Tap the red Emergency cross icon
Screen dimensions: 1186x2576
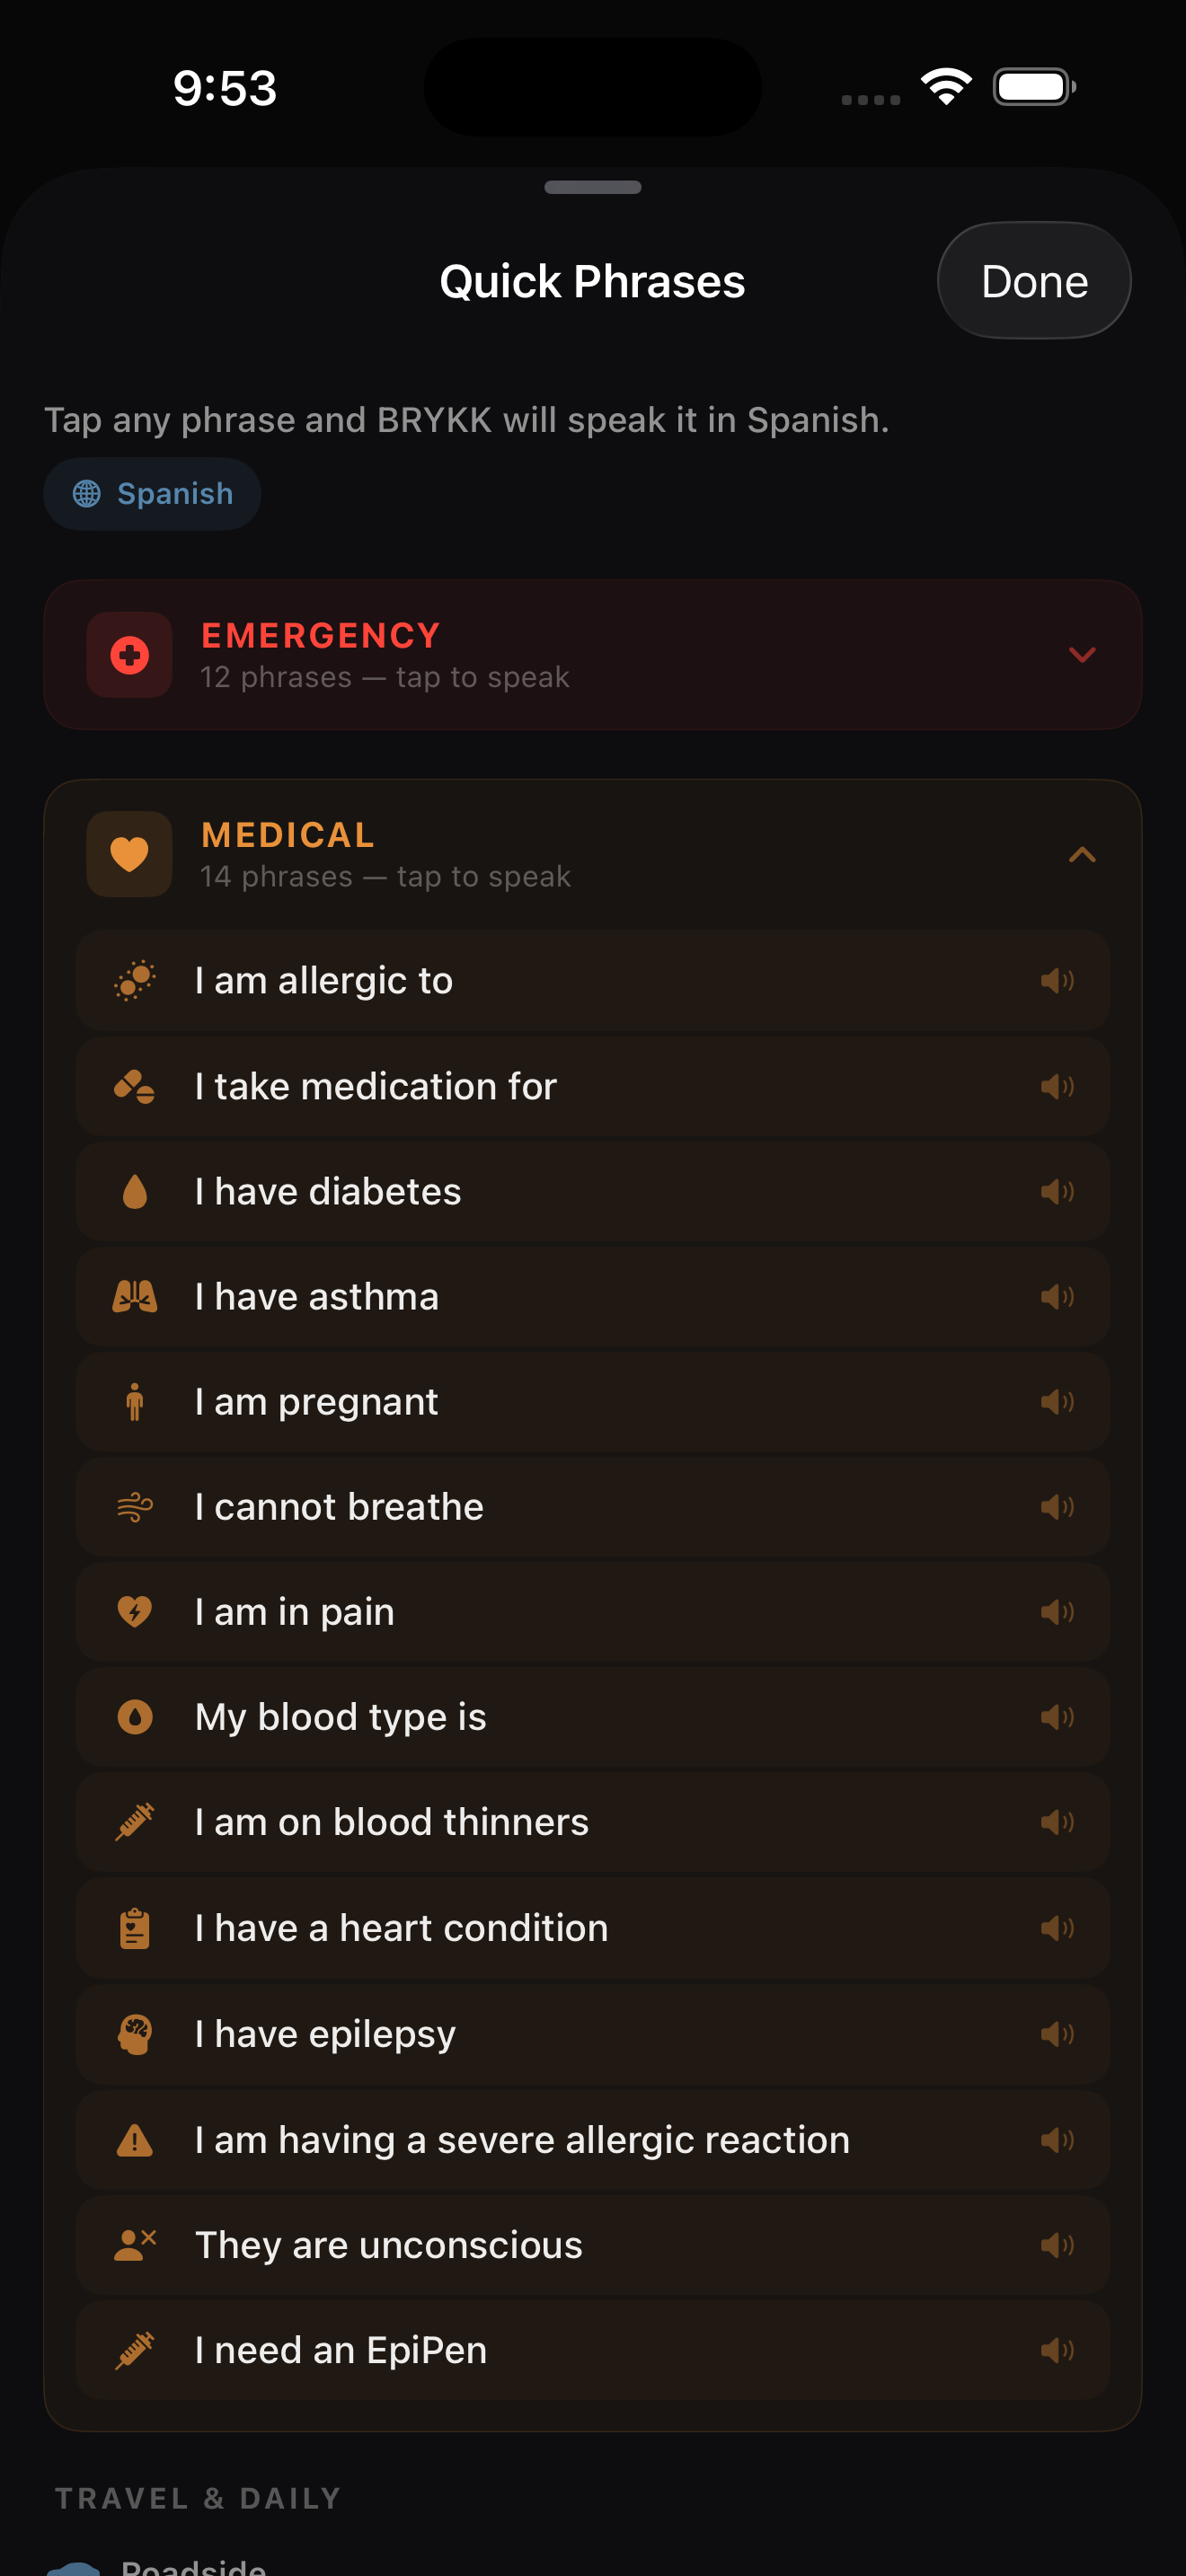129,655
